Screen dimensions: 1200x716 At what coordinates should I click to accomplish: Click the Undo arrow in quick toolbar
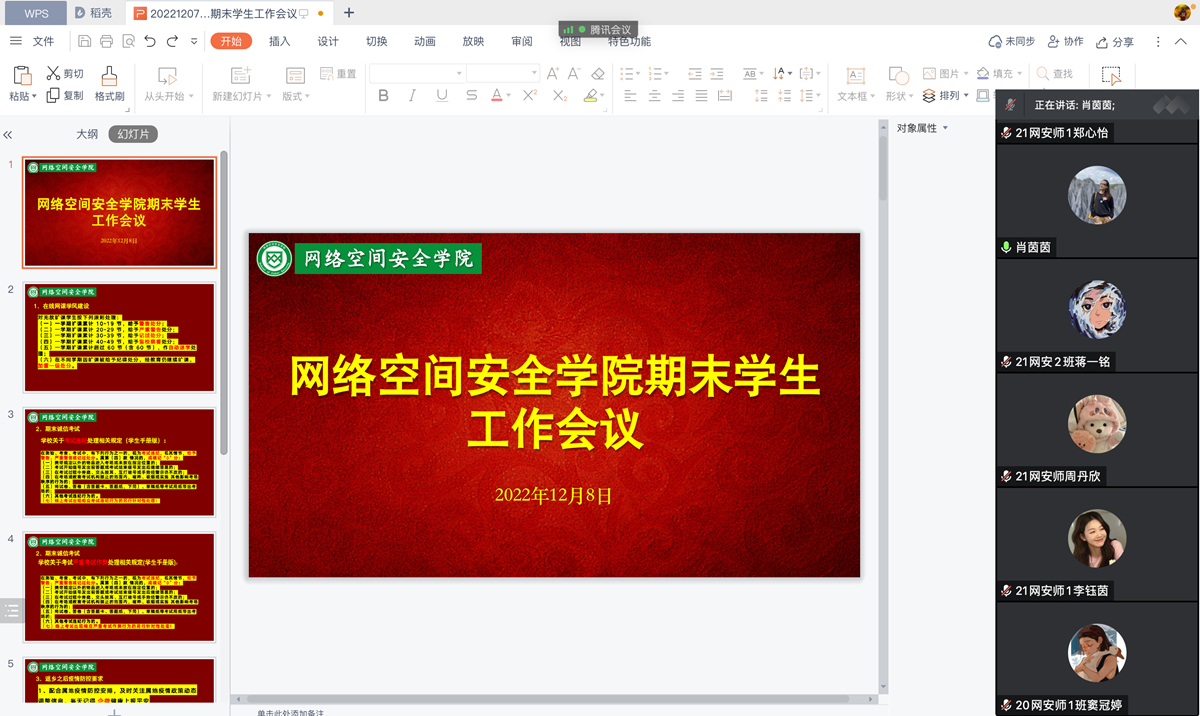pos(150,41)
